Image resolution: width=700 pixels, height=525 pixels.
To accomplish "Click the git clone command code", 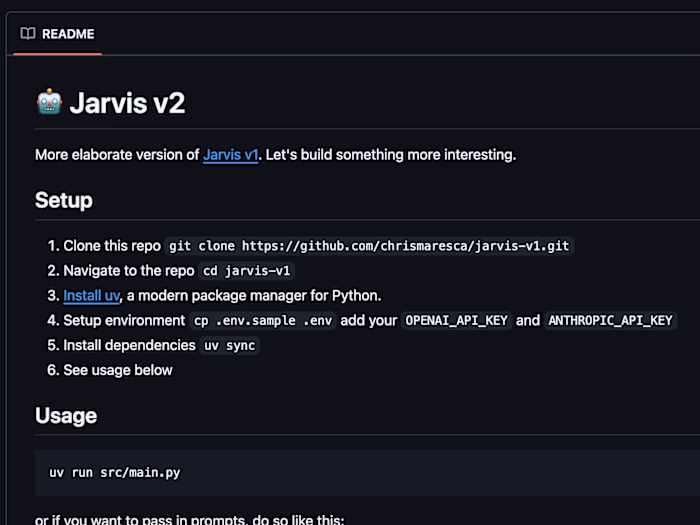I will [x=369, y=246].
